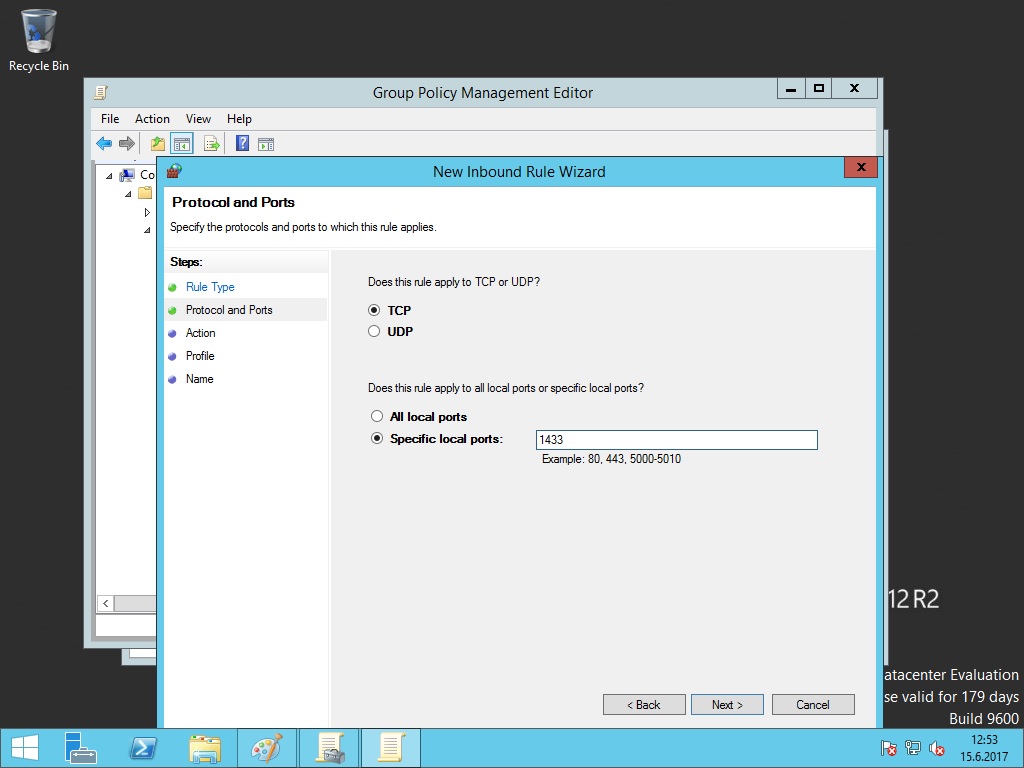Launch PowerShell from the taskbar

point(142,748)
